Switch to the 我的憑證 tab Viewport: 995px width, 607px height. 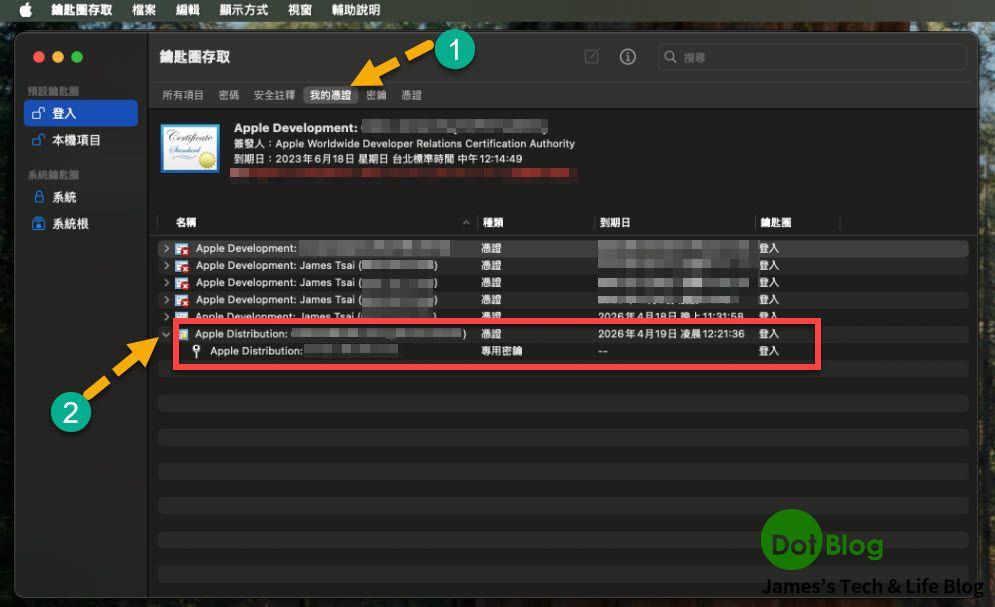click(330, 95)
